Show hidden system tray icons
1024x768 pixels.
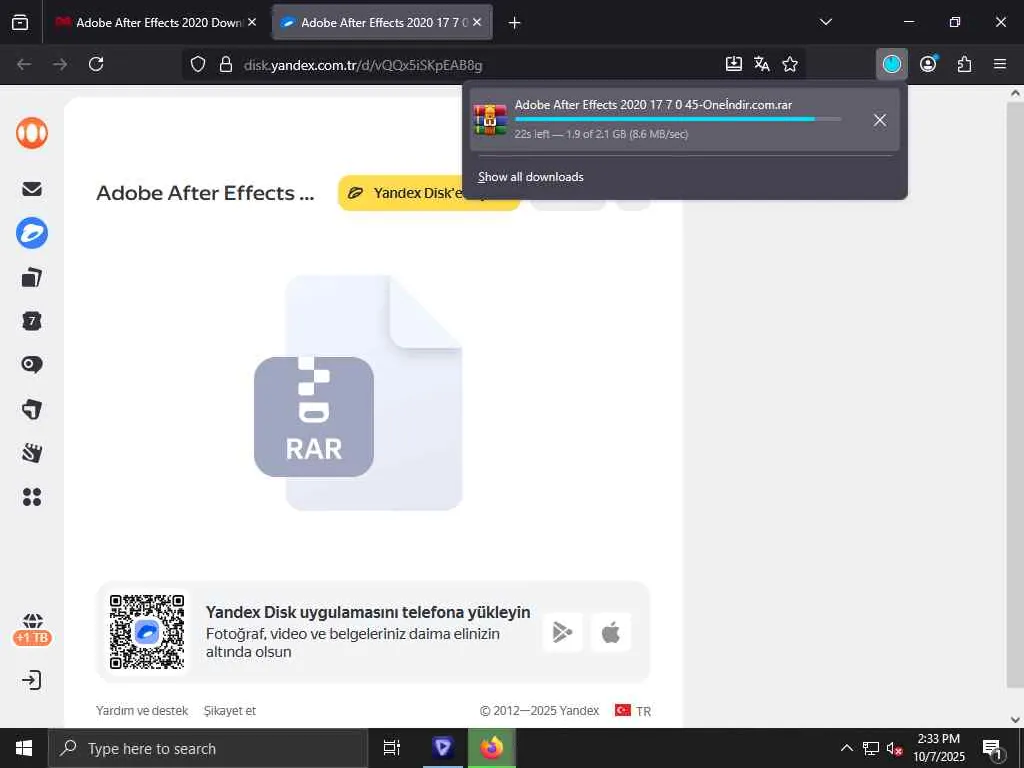pyautogui.click(x=846, y=748)
